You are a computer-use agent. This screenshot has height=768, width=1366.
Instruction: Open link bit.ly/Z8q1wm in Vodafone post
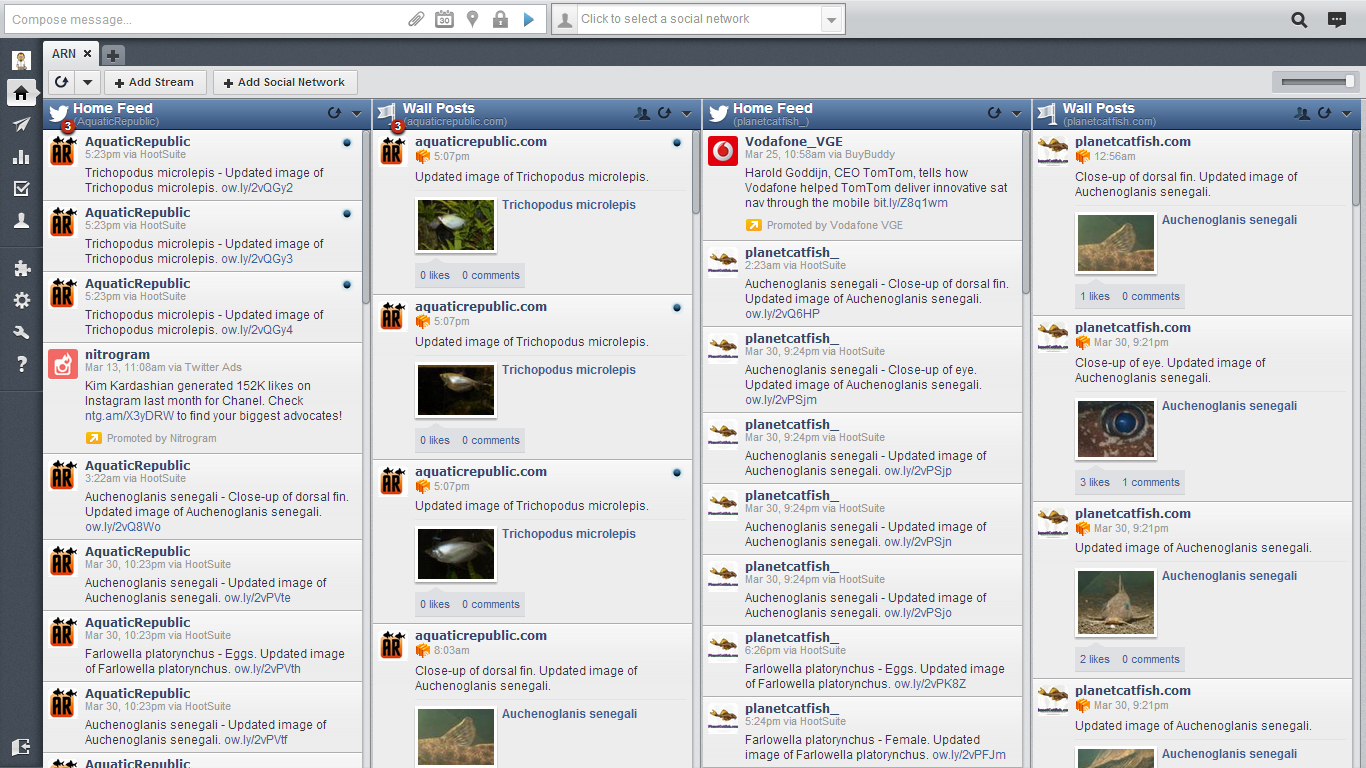[911, 203]
